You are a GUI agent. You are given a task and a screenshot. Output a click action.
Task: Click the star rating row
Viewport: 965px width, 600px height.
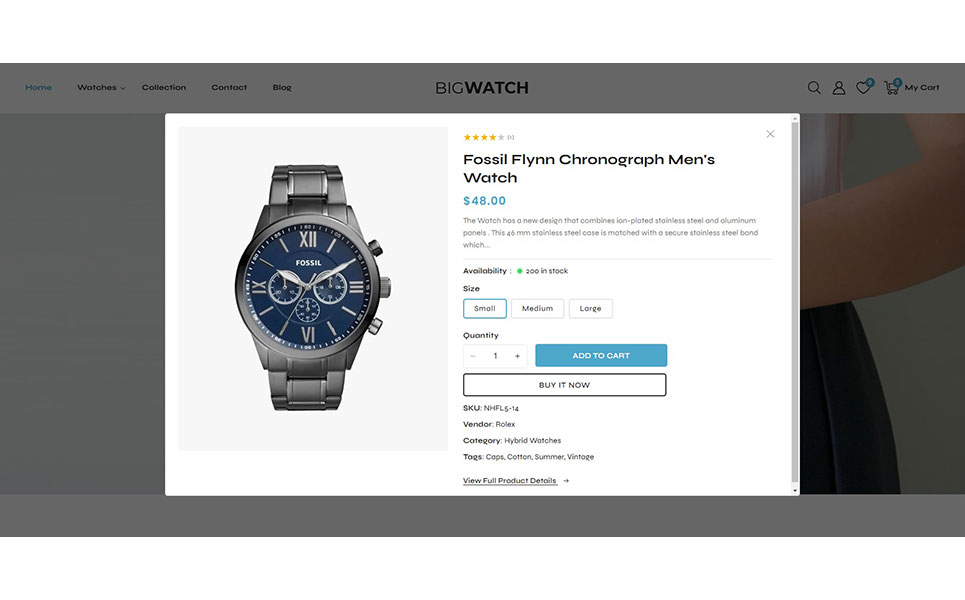point(484,137)
